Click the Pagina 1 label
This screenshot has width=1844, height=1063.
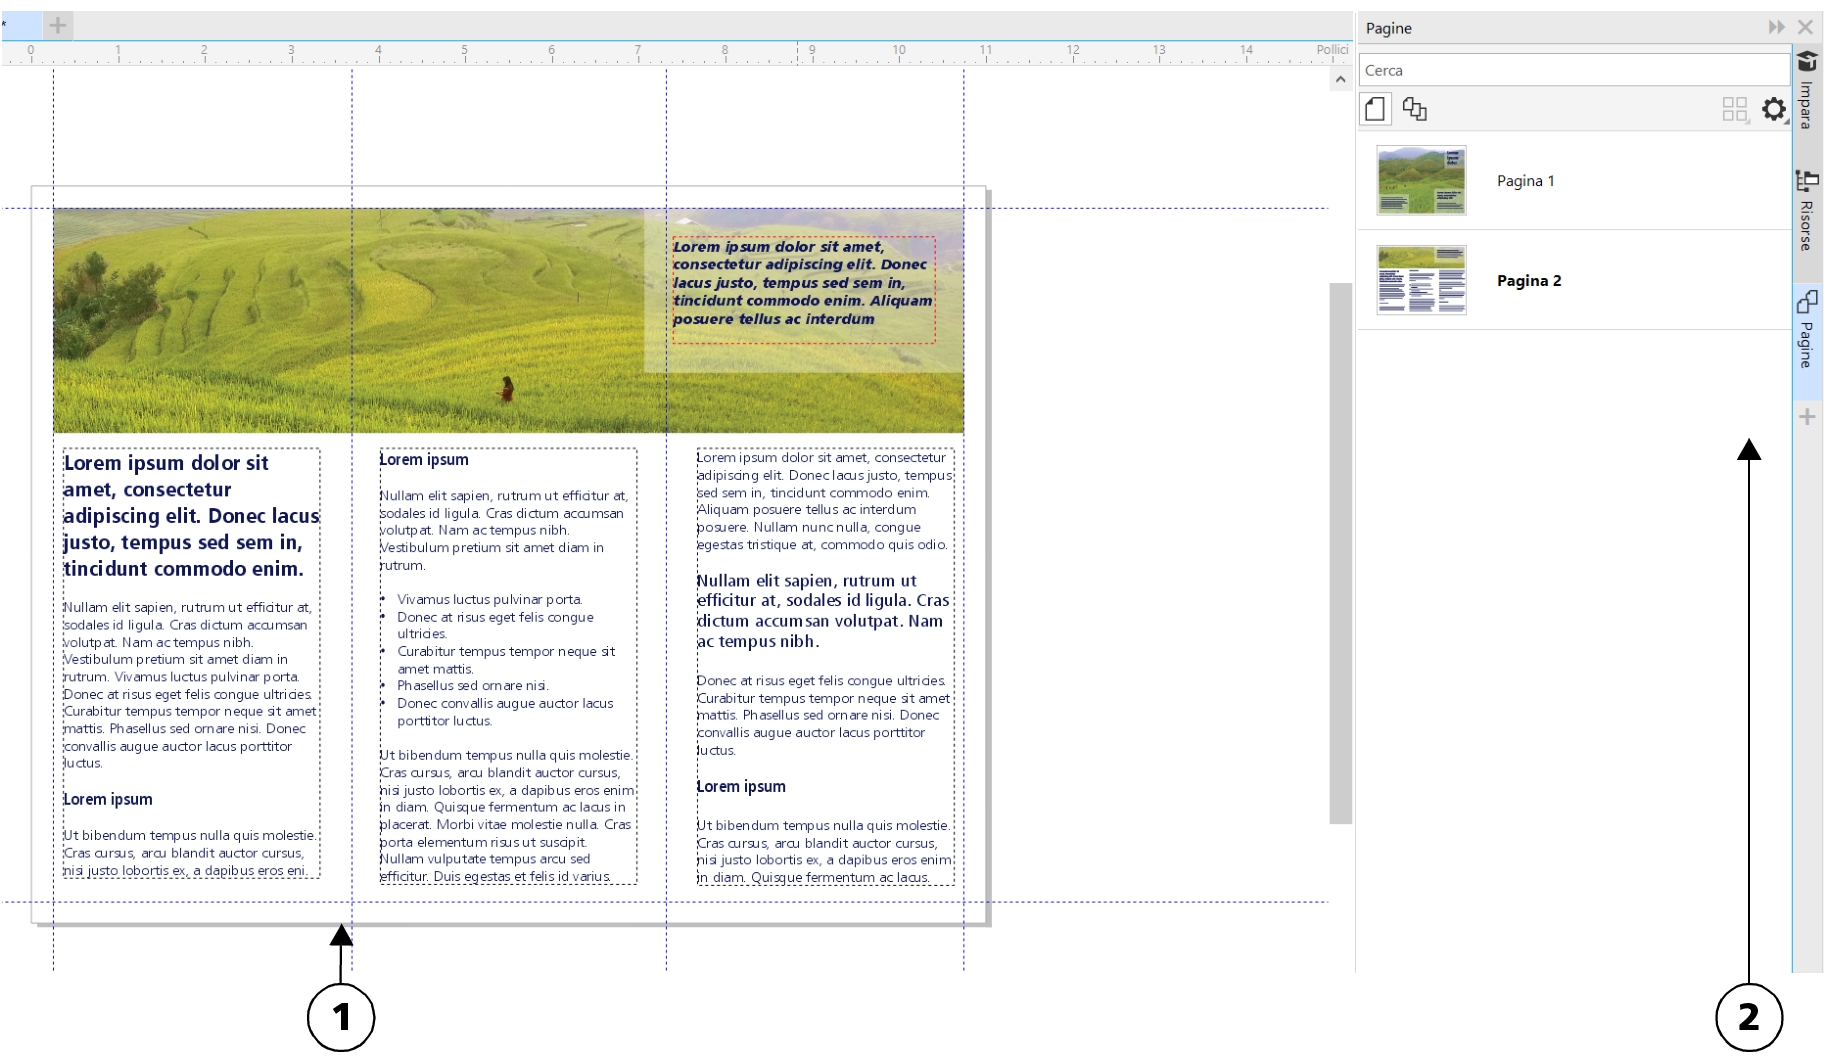[1525, 181]
